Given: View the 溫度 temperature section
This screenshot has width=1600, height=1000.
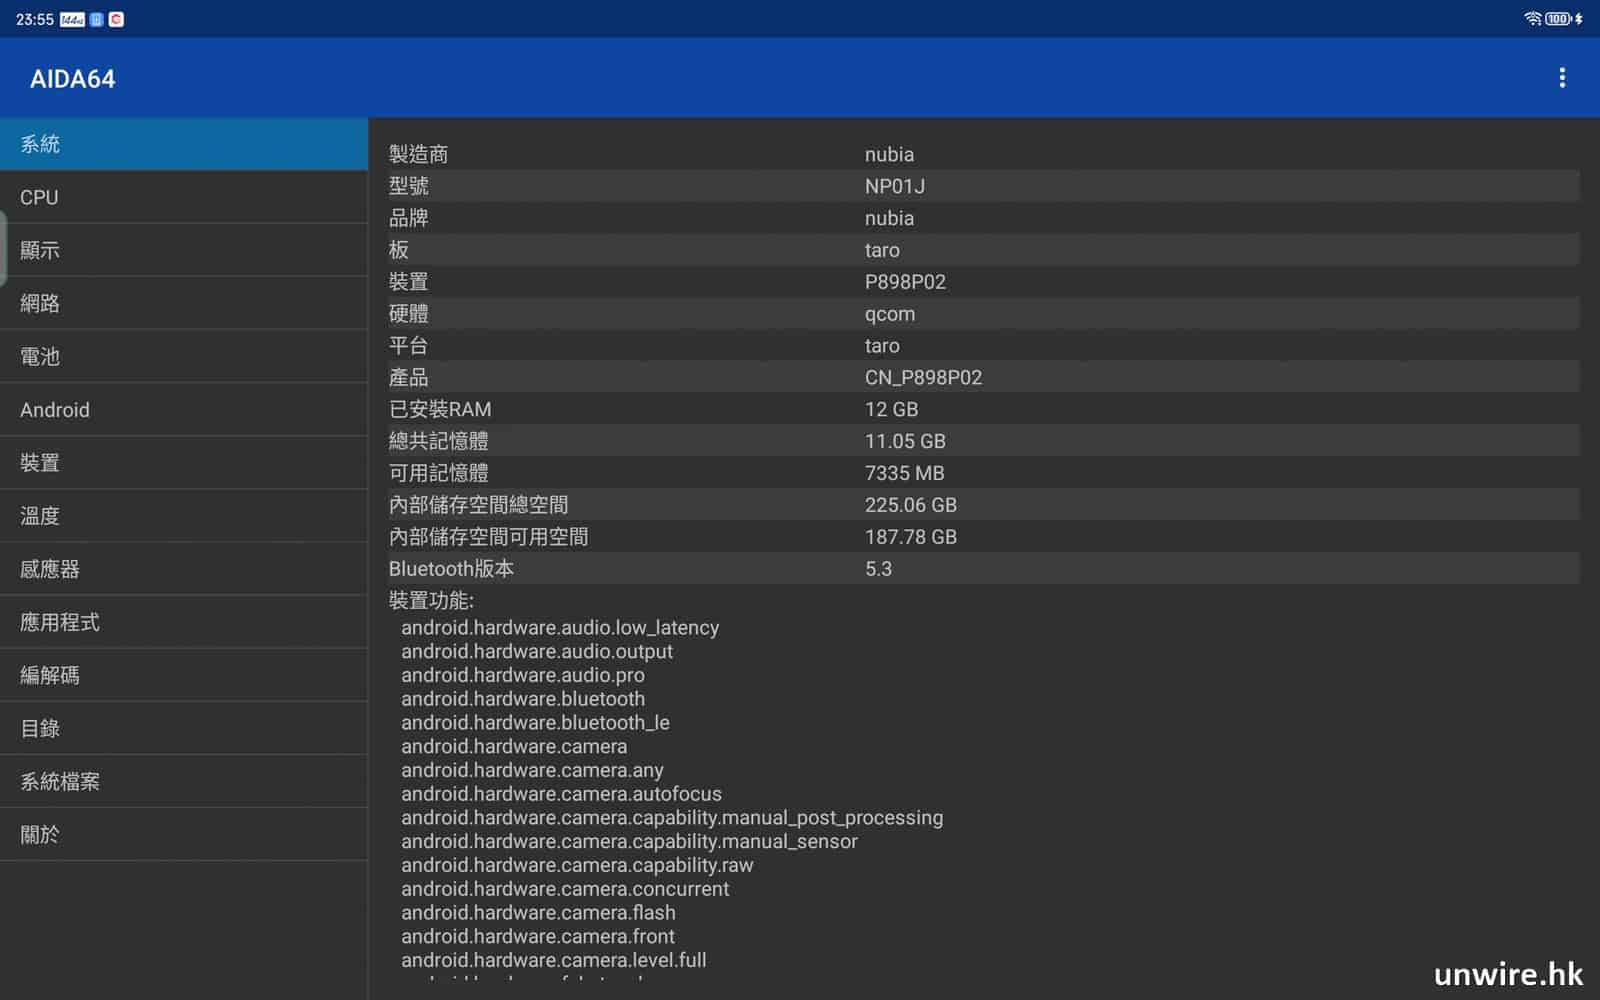Looking at the screenshot, I should pos(184,516).
